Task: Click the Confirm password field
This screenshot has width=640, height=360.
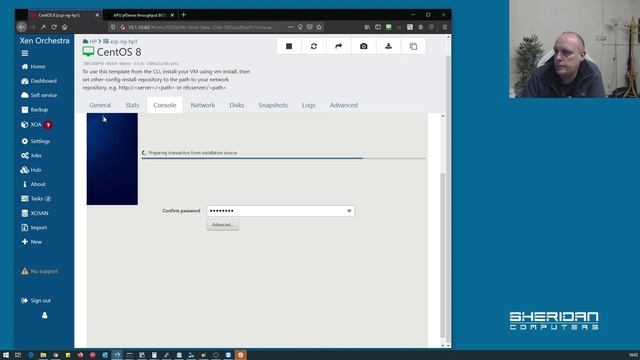Action: [x=280, y=211]
